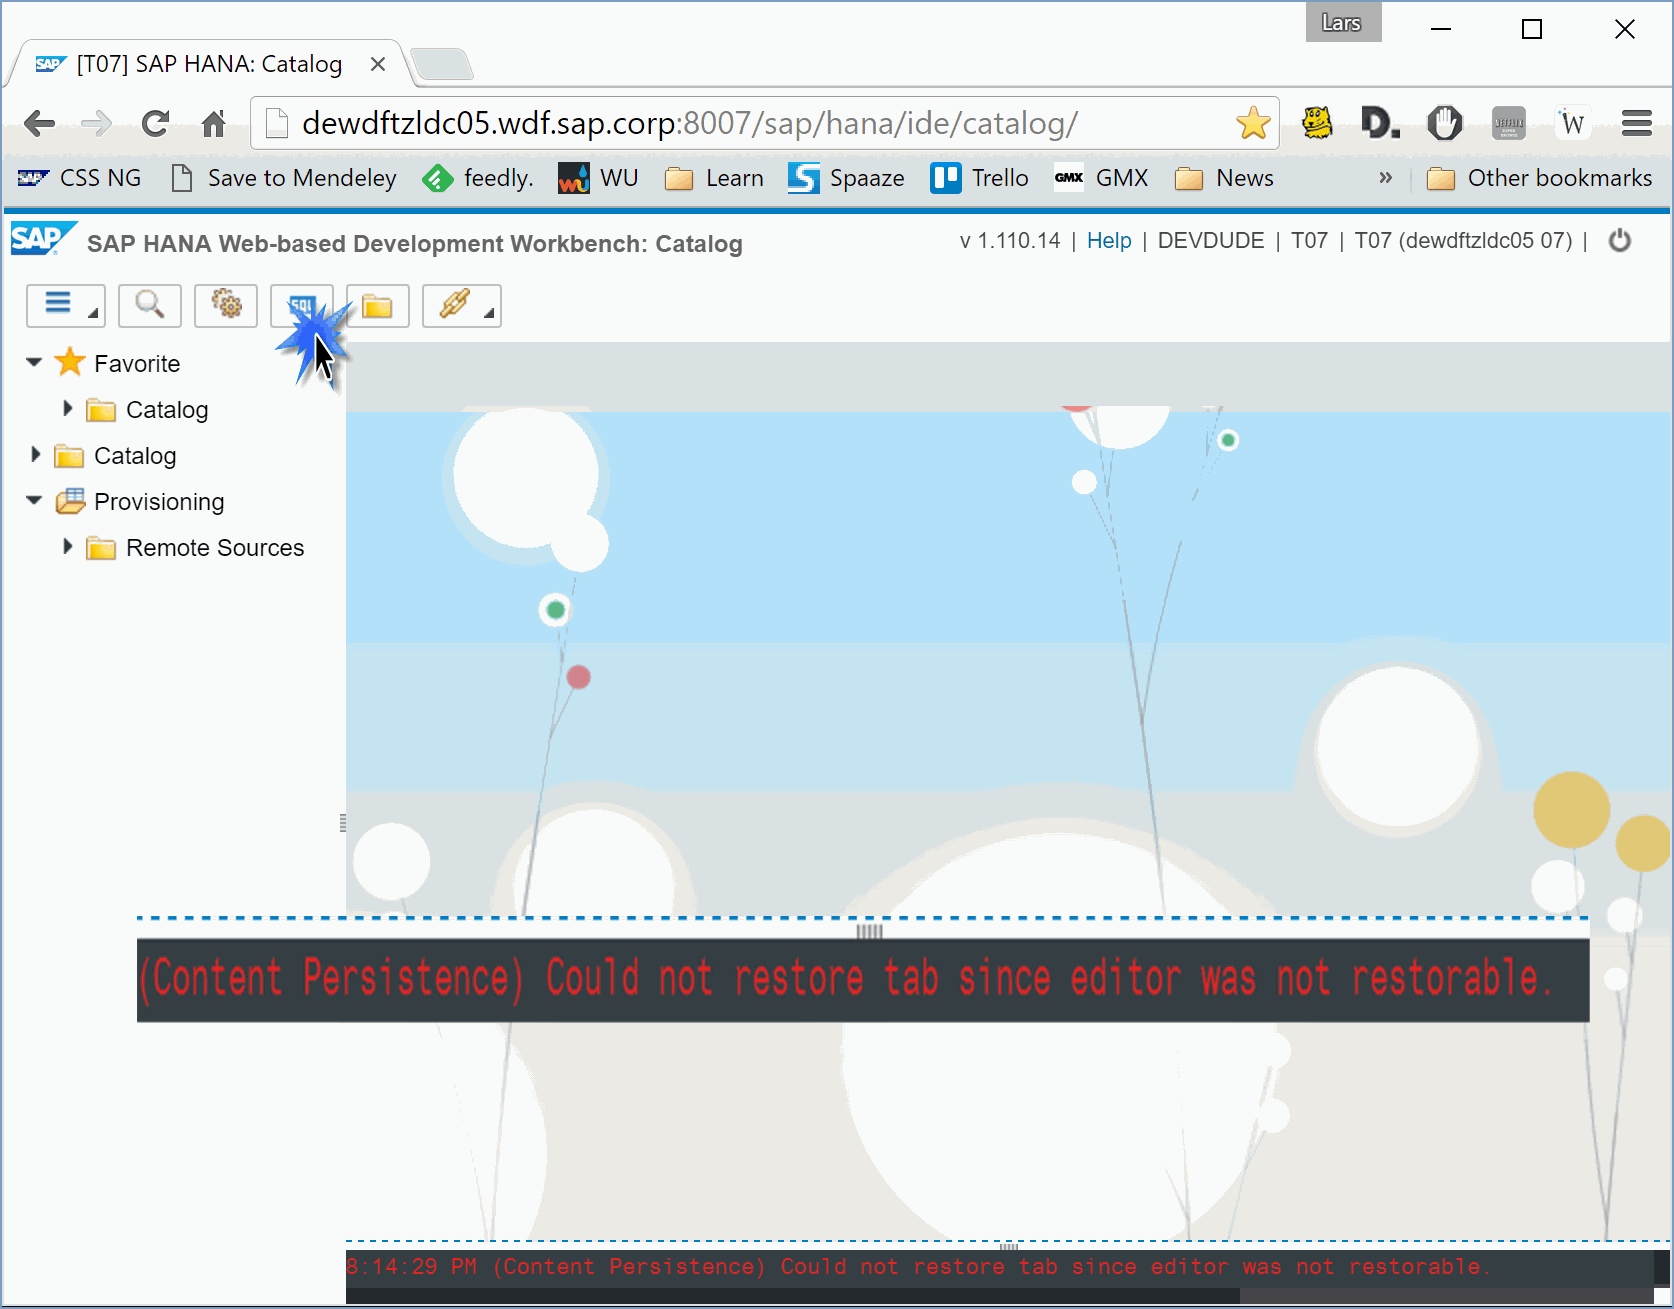Screen dimensions: 1674x1309
Task: Select the Provisioning tree item
Action: pos(159,502)
